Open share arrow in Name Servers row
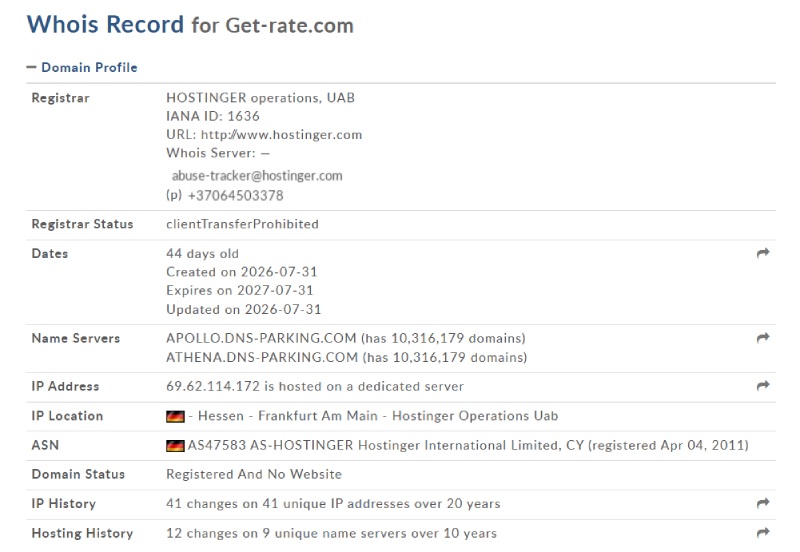800x552 pixels. pyautogui.click(x=763, y=337)
